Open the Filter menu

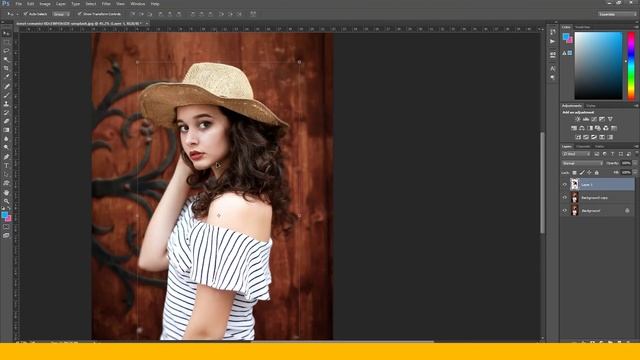pyautogui.click(x=106, y=4)
